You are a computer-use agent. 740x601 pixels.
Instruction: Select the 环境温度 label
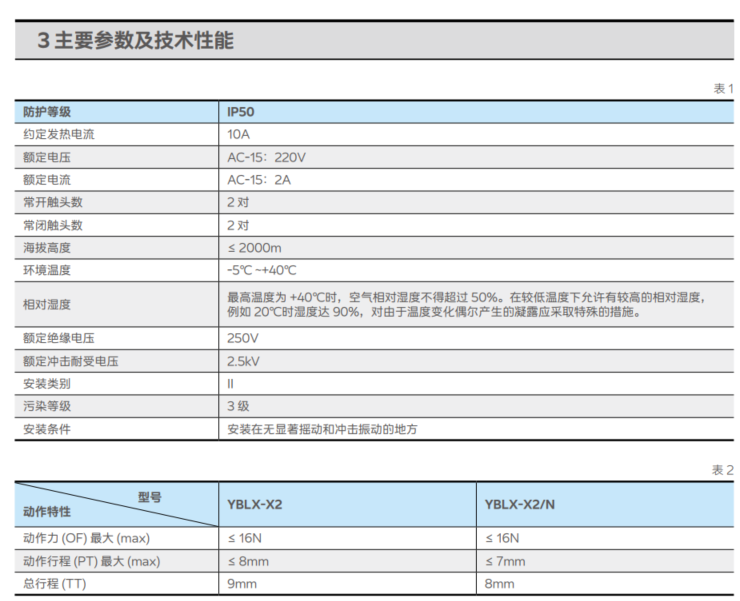(47, 271)
